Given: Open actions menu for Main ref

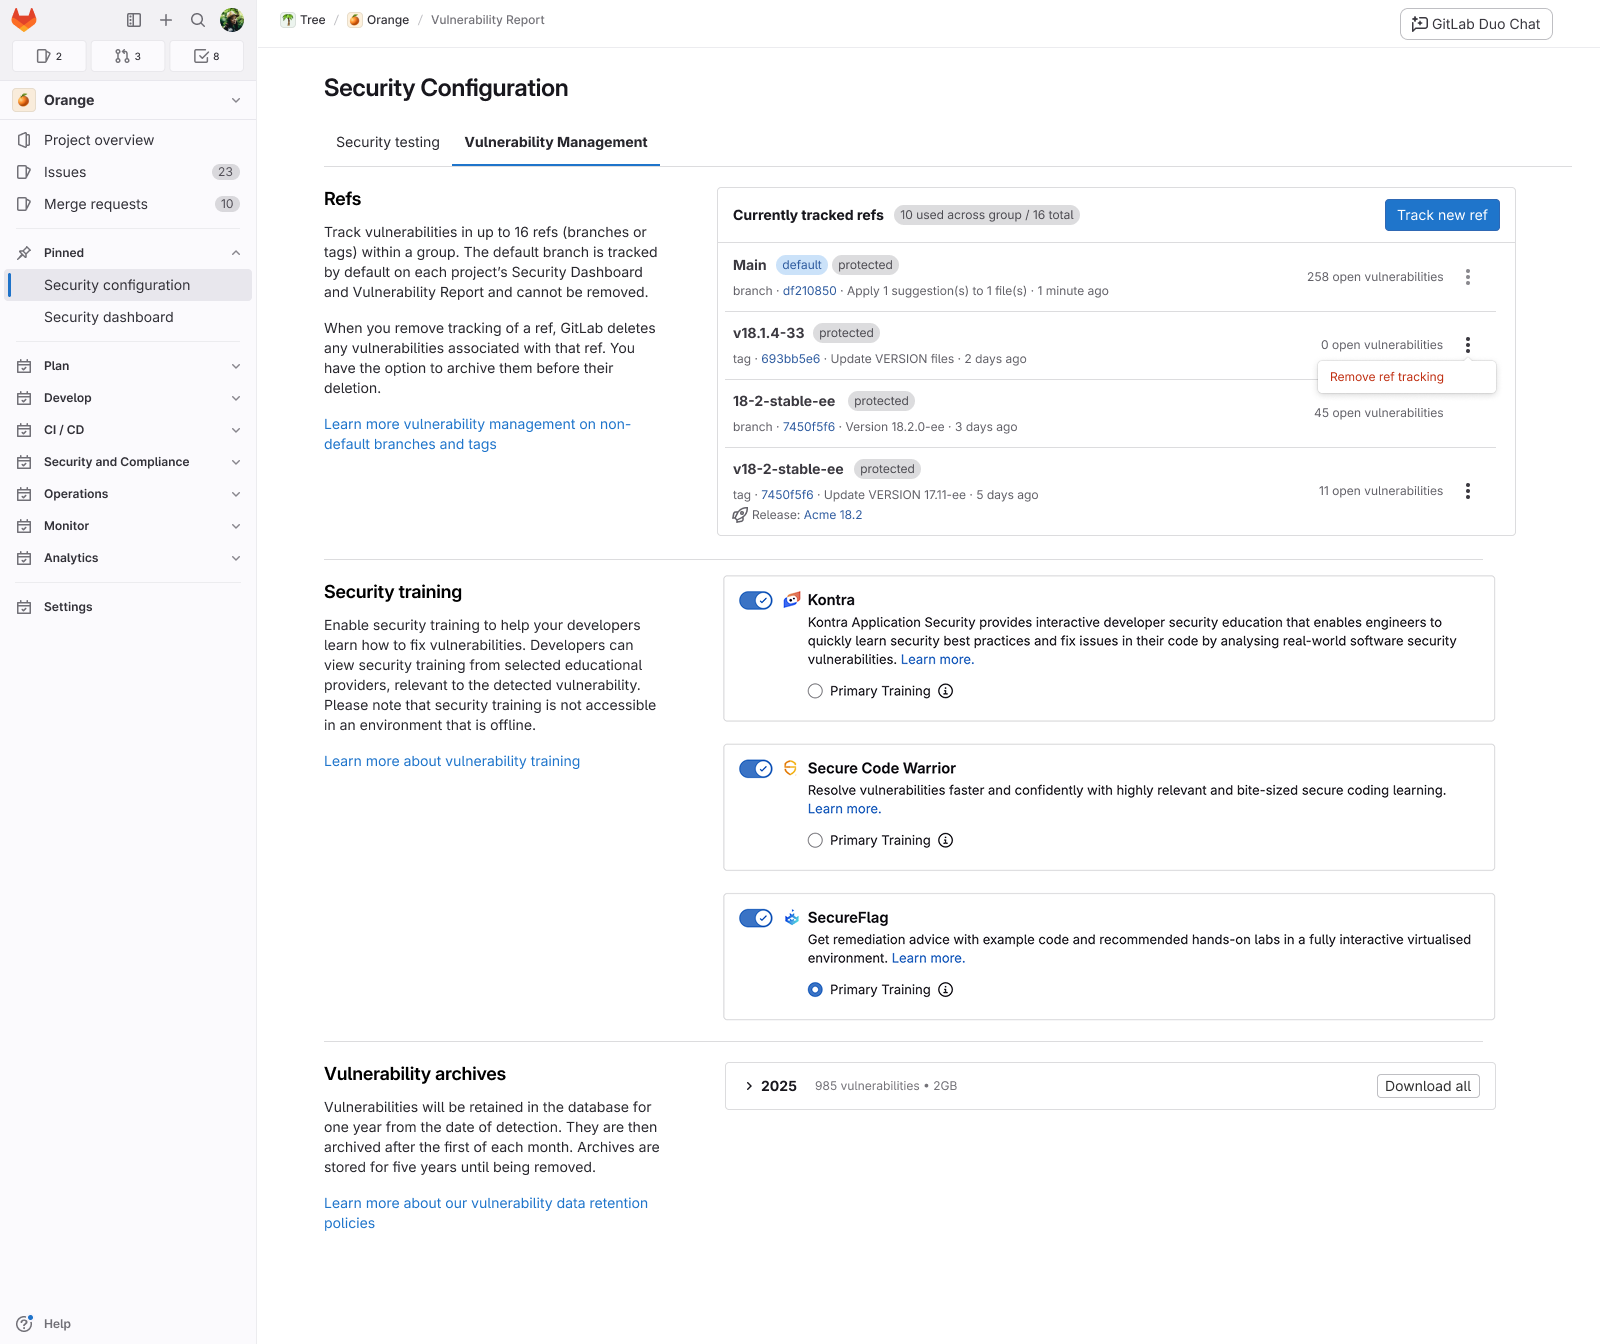Looking at the screenshot, I should [1468, 277].
